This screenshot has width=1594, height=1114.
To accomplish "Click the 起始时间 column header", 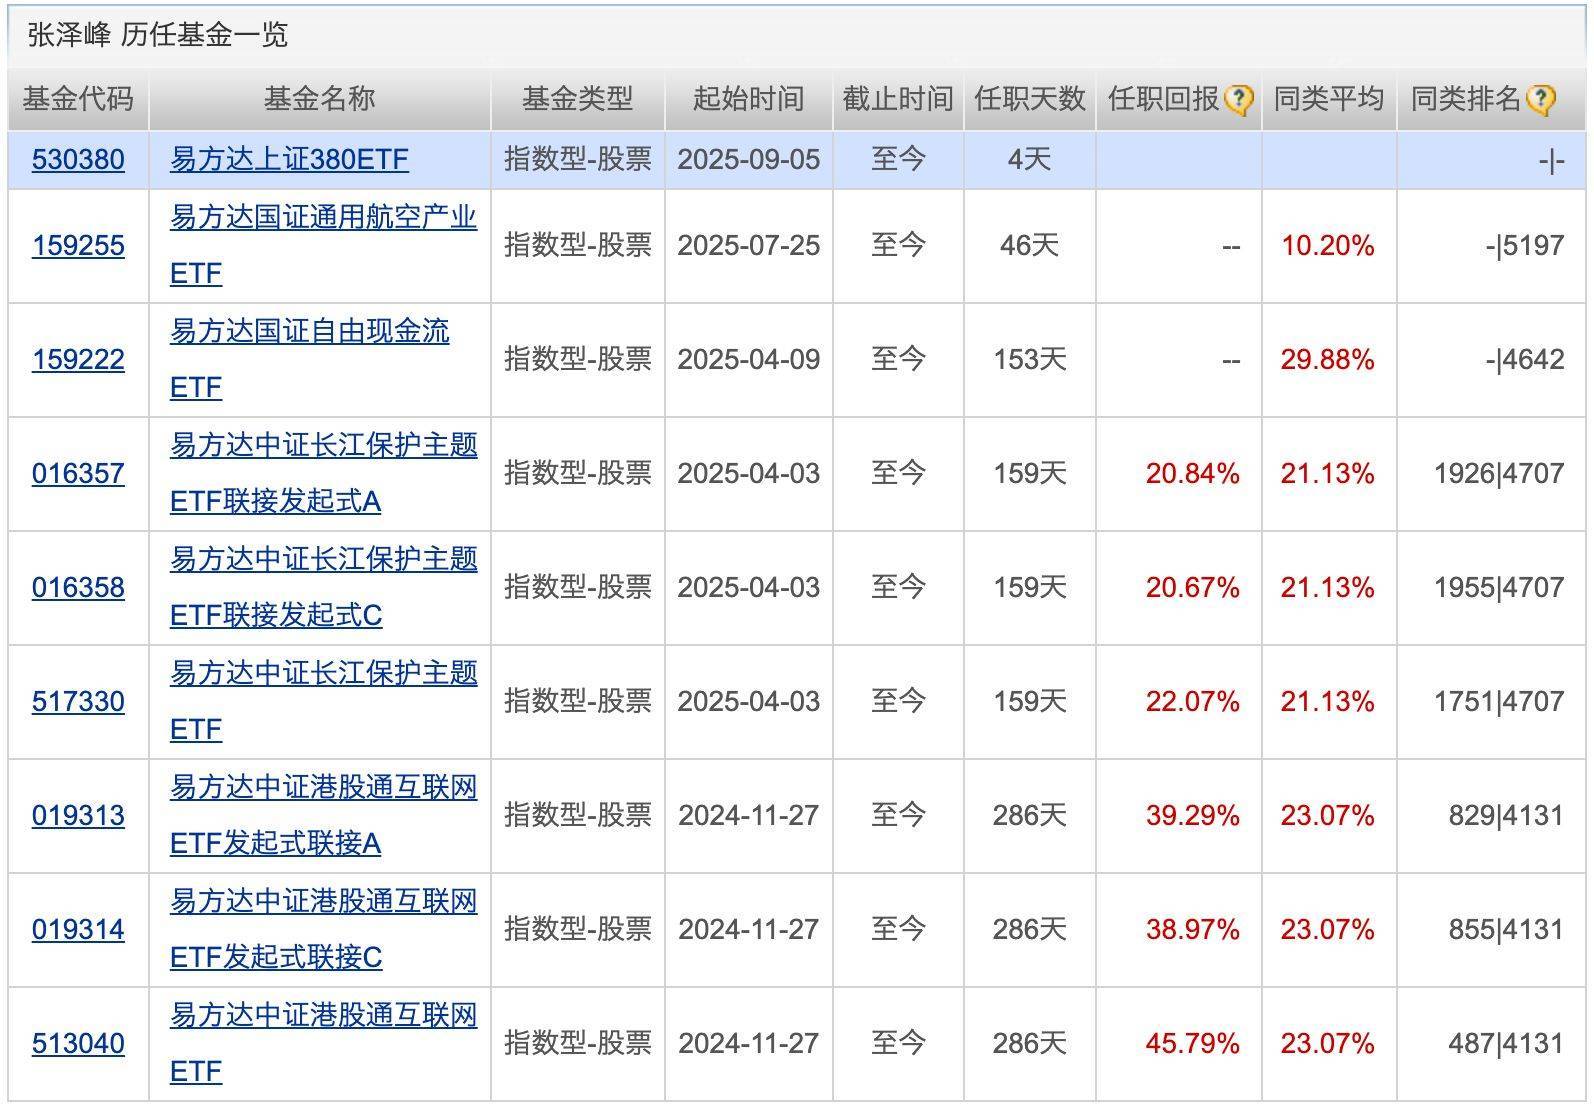I will [748, 99].
